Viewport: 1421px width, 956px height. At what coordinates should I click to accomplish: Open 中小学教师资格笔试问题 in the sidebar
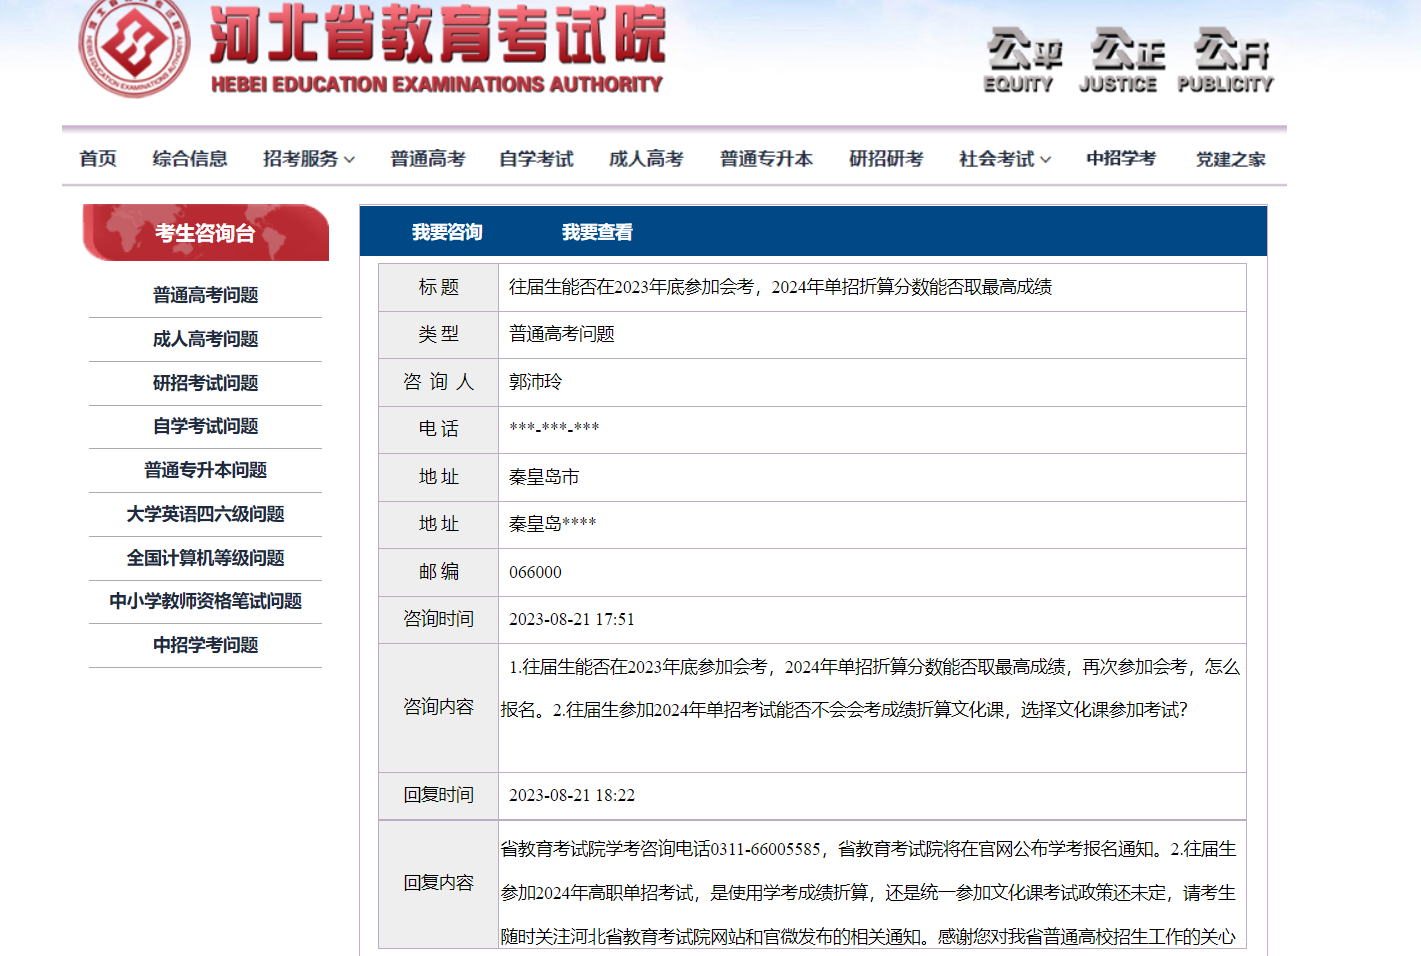point(205,601)
